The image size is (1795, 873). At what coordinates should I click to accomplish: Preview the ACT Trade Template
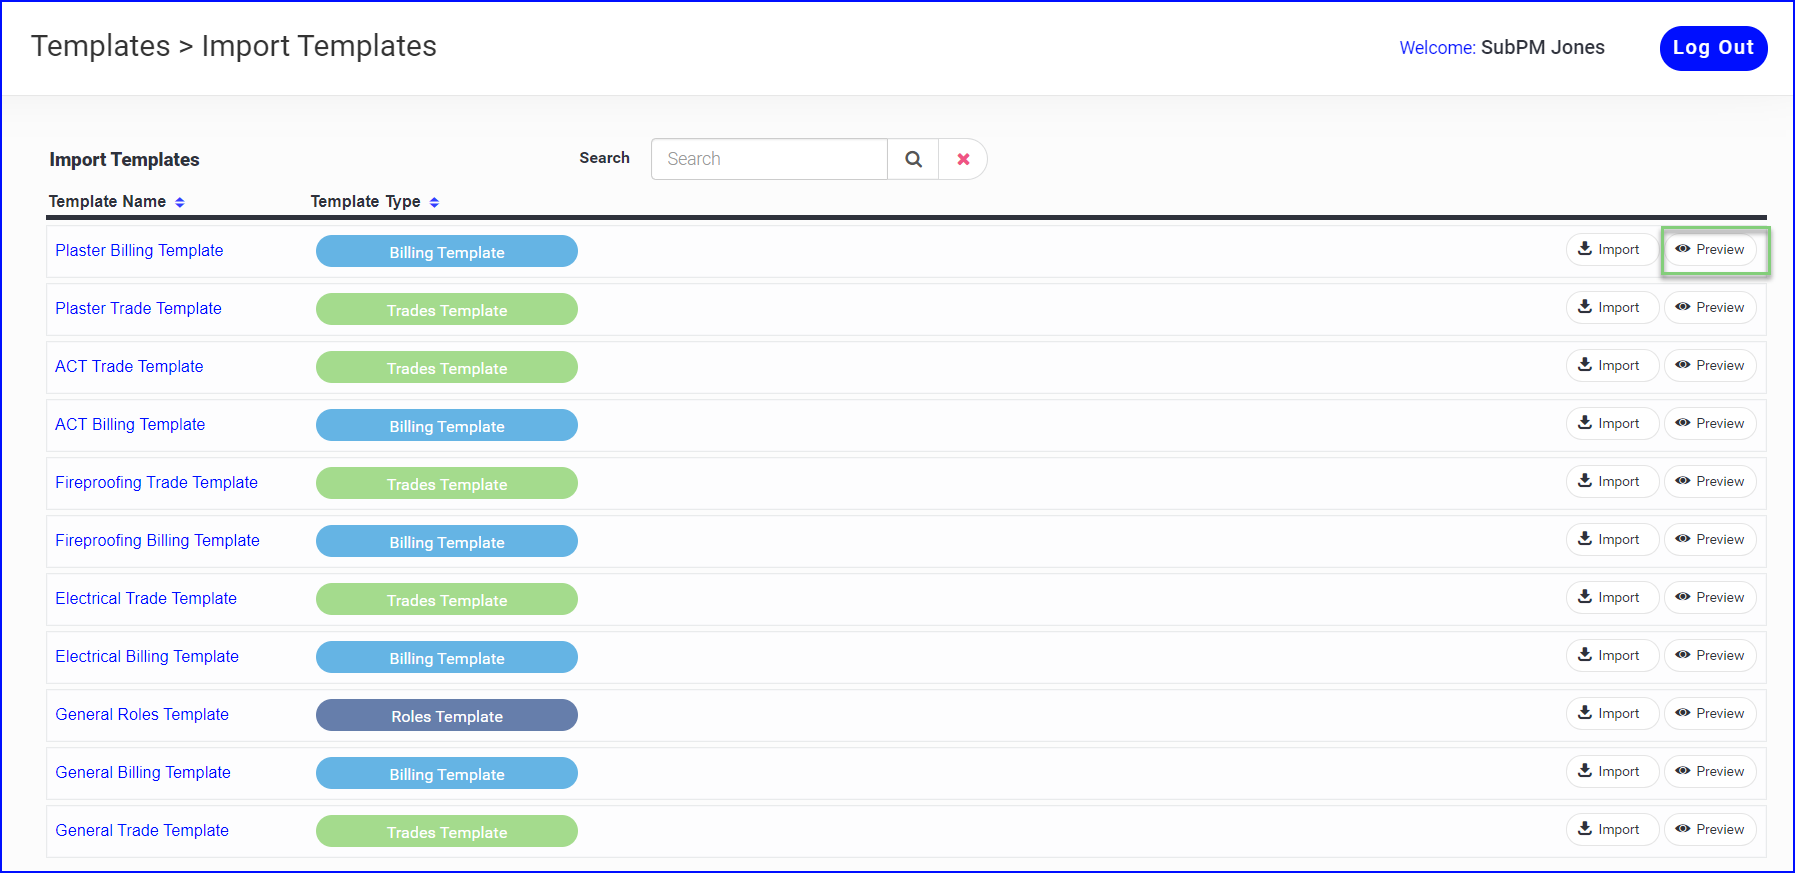[x=1710, y=366]
